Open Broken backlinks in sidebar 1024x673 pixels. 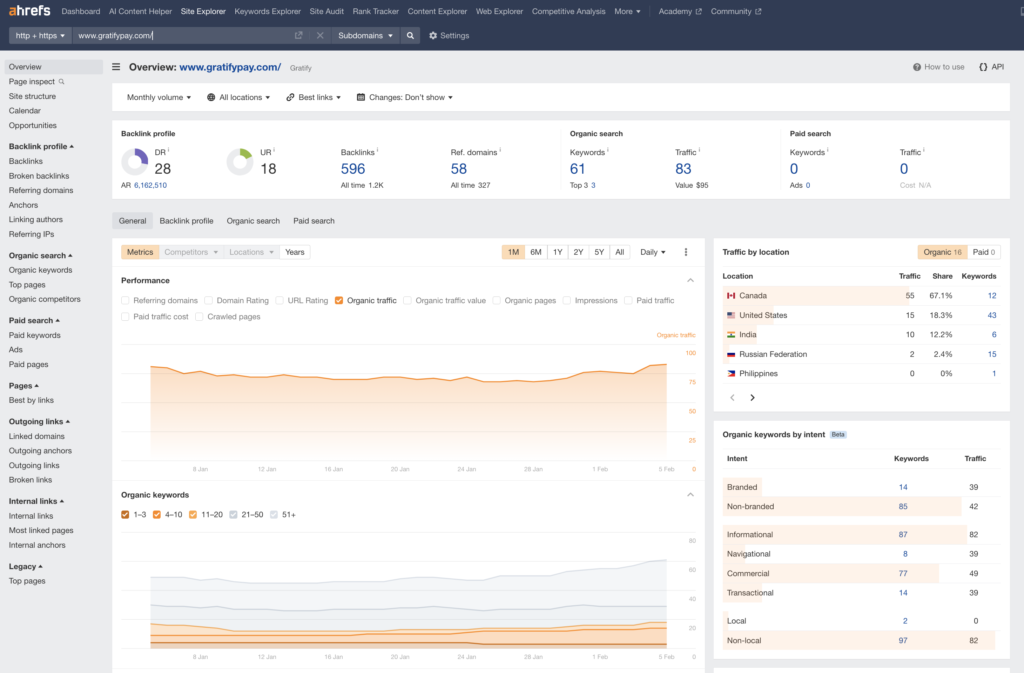click(39, 176)
